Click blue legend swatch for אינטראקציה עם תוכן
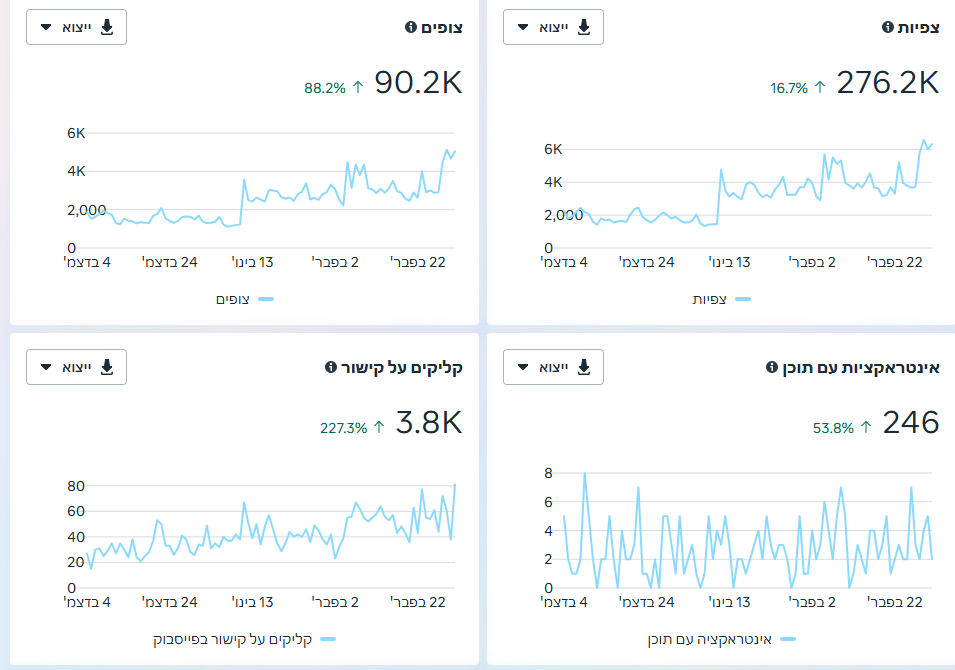The image size is (955, 670). pos(788,639)
